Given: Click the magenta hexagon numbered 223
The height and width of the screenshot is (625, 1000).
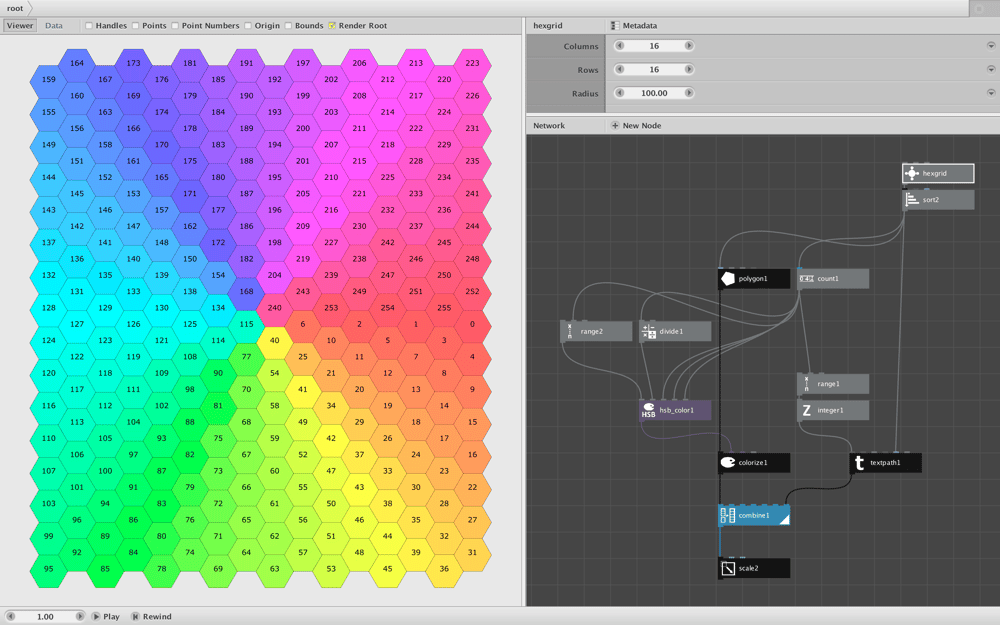Looking at the screenshot, I should [x=472, y=63].
